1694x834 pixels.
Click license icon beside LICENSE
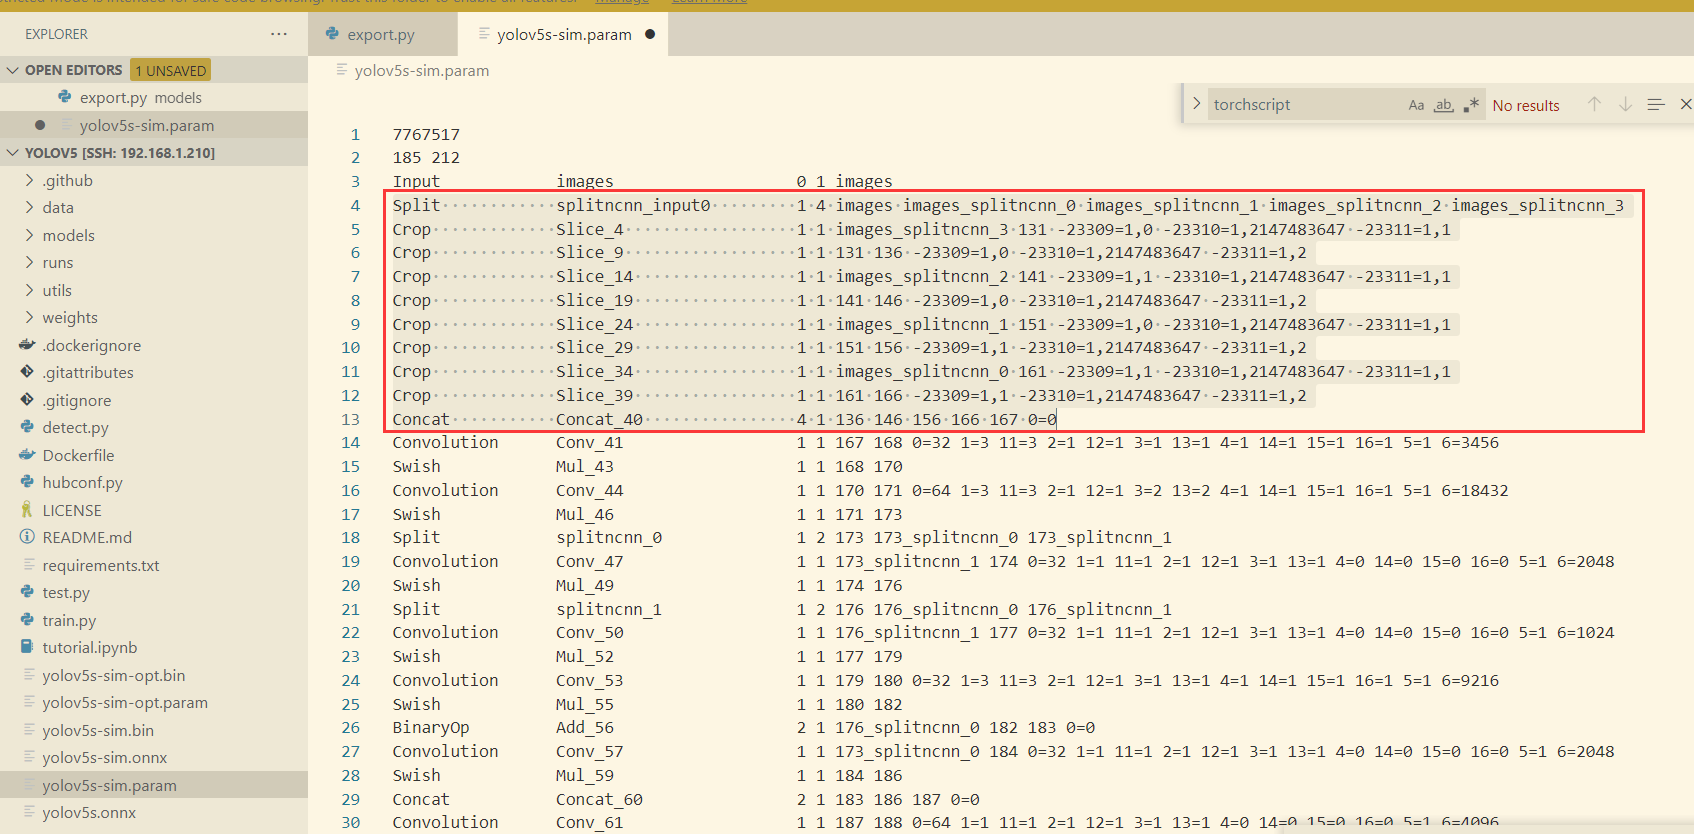(x=27, y=510)
